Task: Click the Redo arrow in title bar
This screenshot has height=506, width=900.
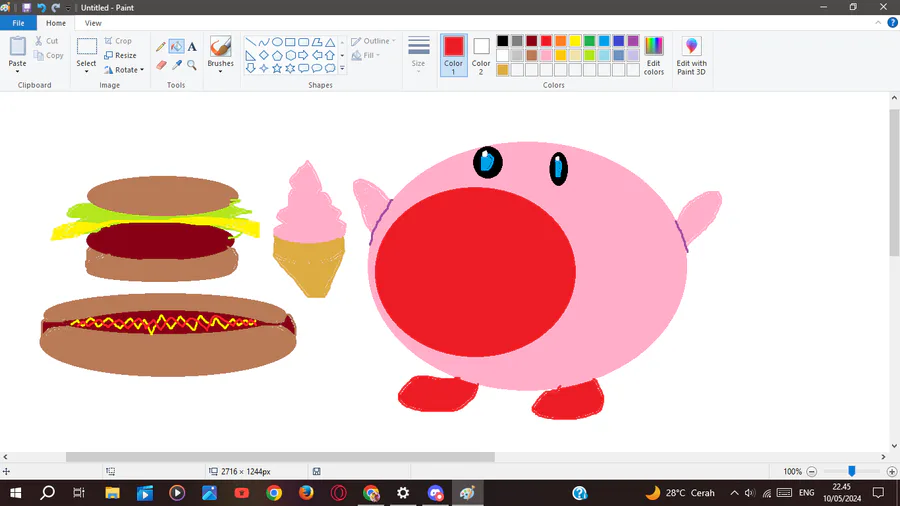Action: pos(56,7)
